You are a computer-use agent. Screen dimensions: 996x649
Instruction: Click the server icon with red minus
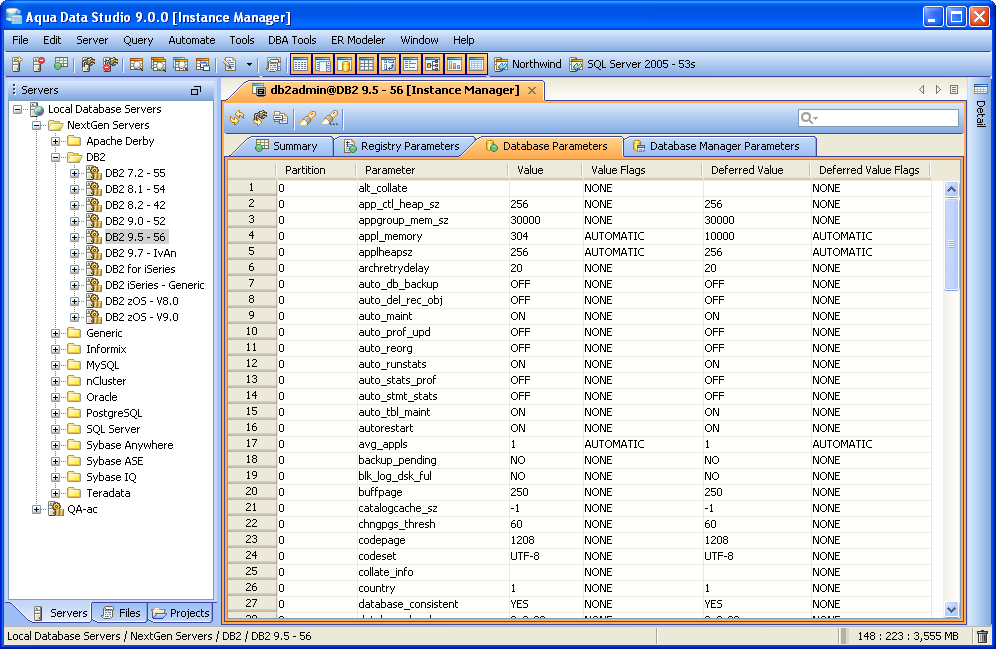38,64
